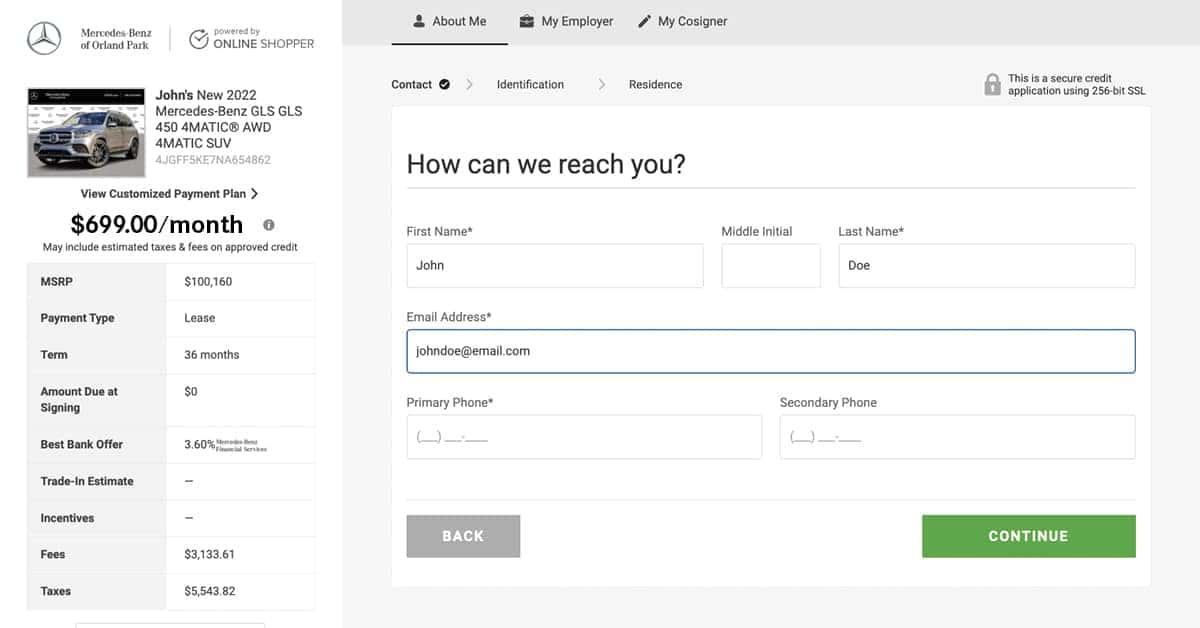Select the VIN 4JGFF5KE7NA654862
The height and width of the screenshot is (628, 1200).
213,160
